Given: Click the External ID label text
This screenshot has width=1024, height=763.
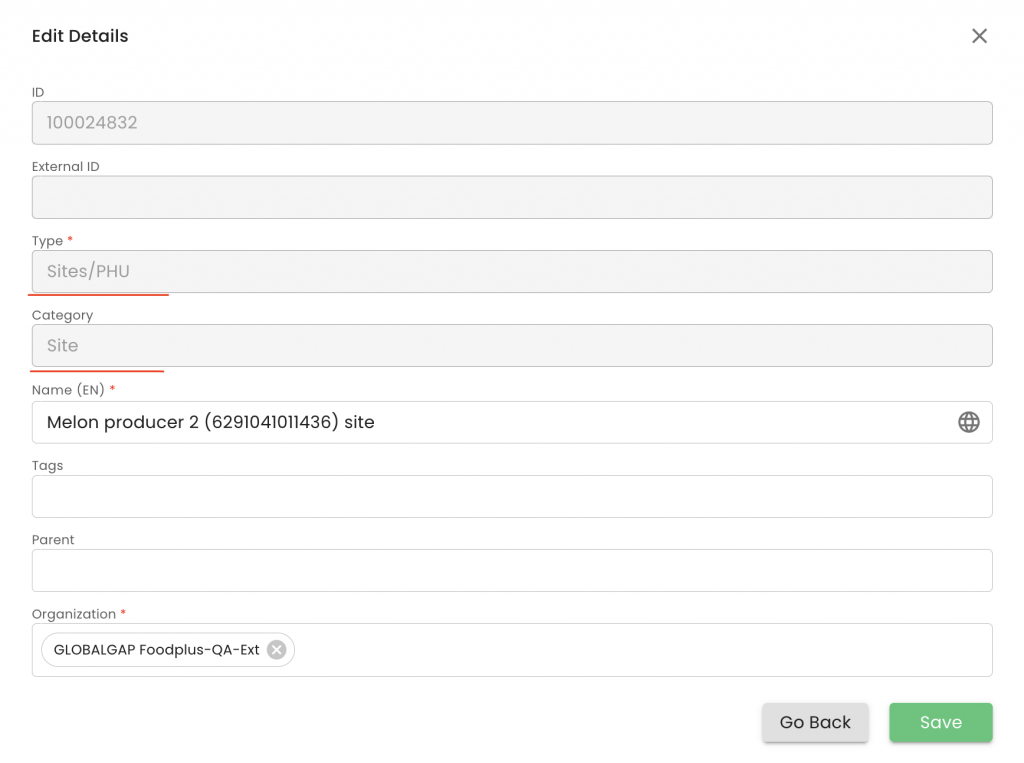Looking at the screenshot, I should (65, 167).
